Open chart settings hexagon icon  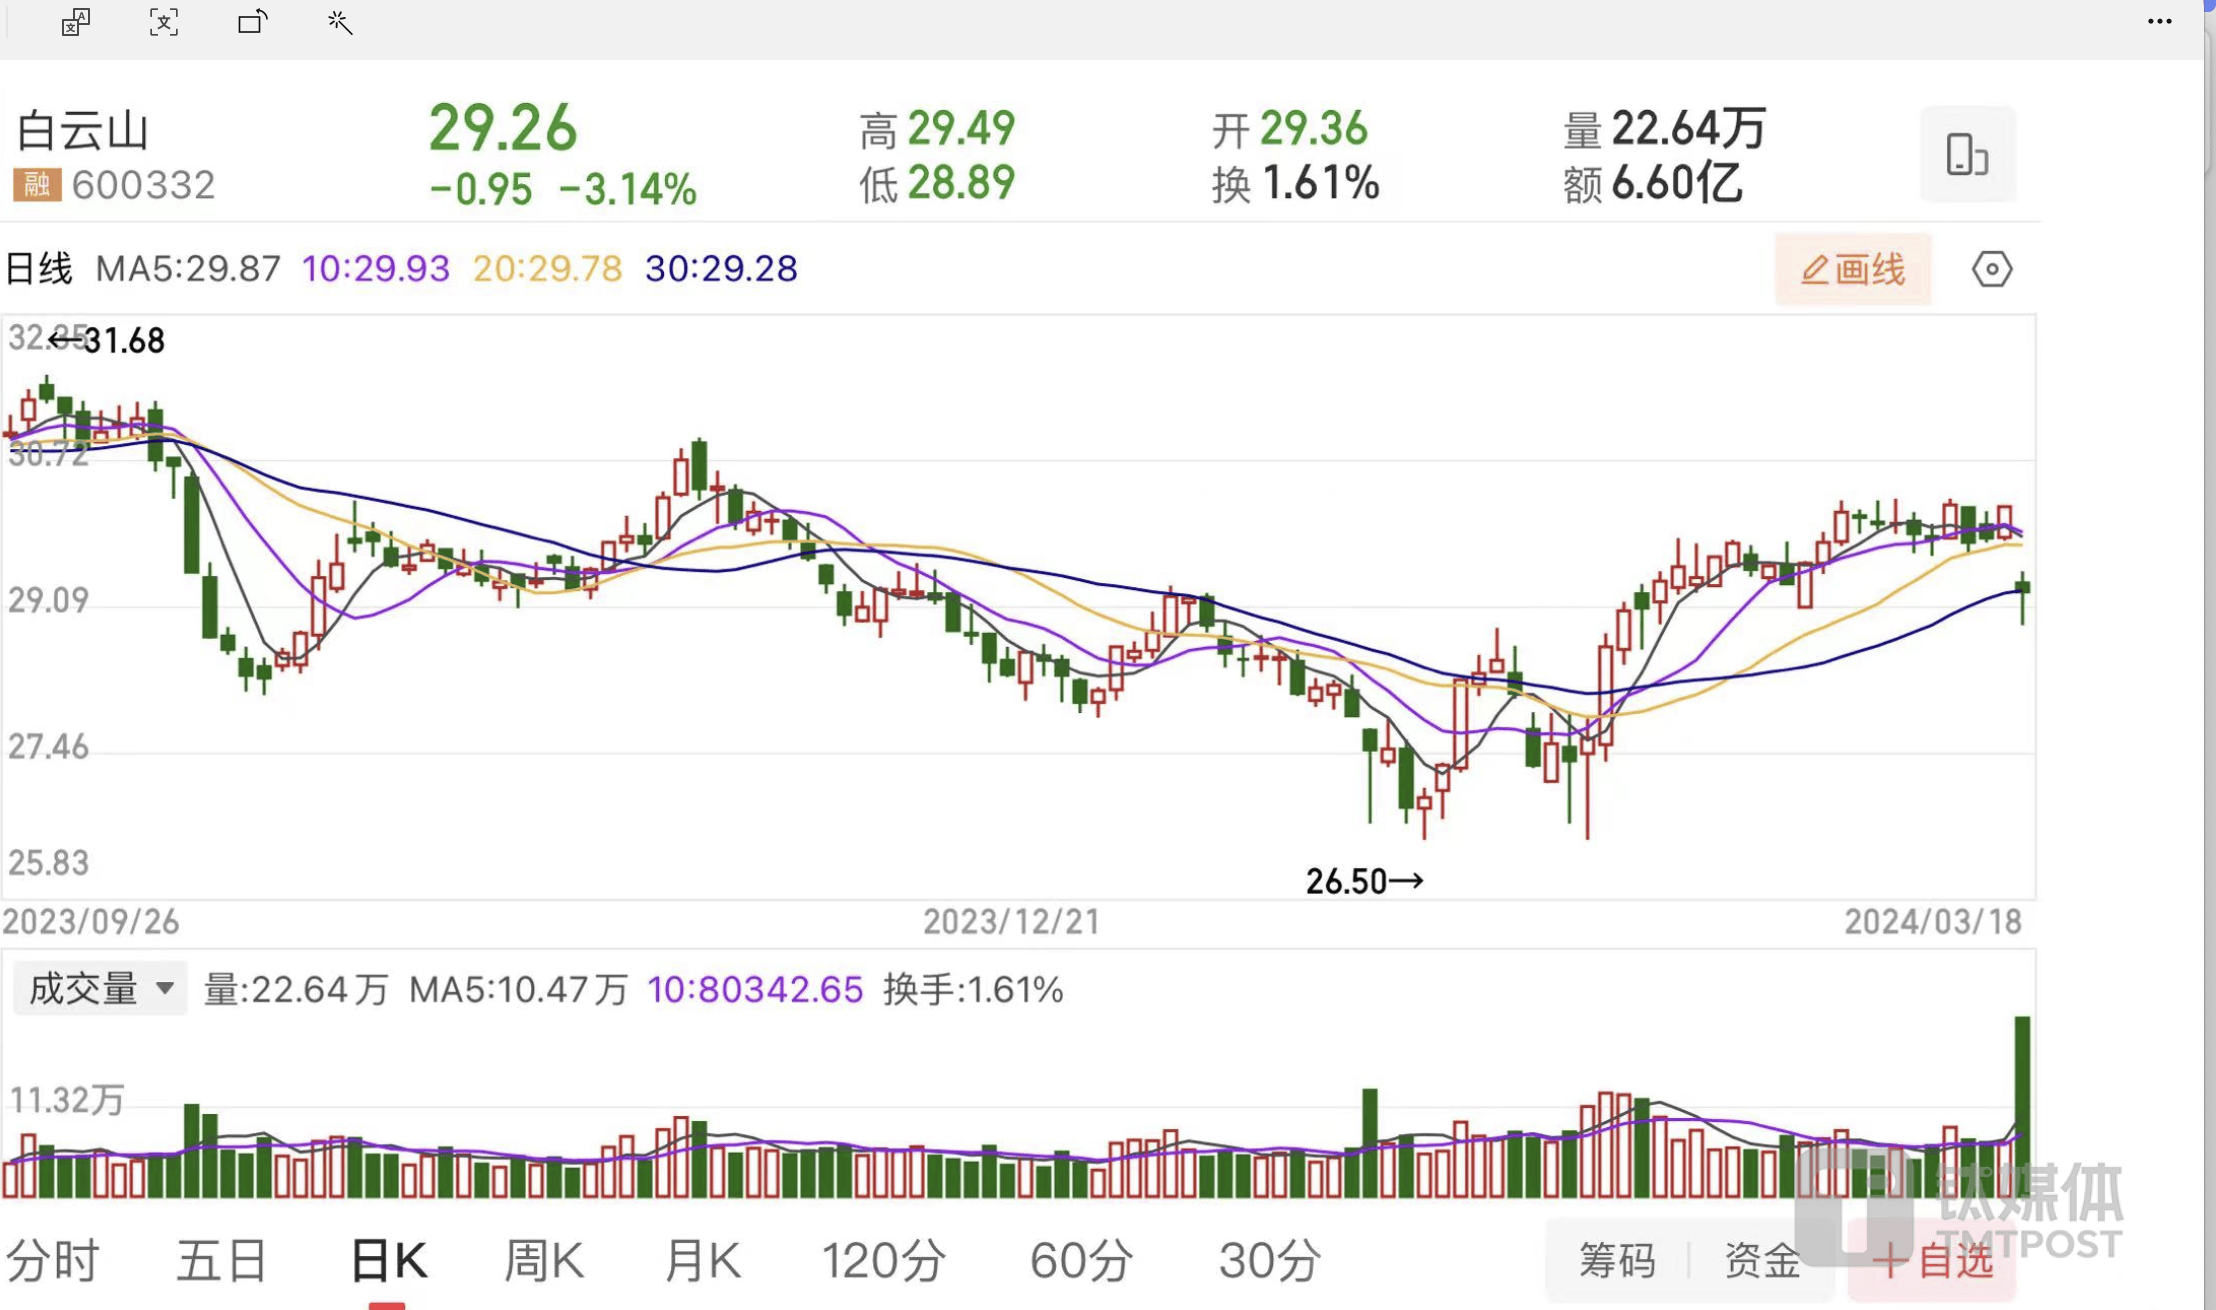pyautogui.click(x=1991, y=269)
